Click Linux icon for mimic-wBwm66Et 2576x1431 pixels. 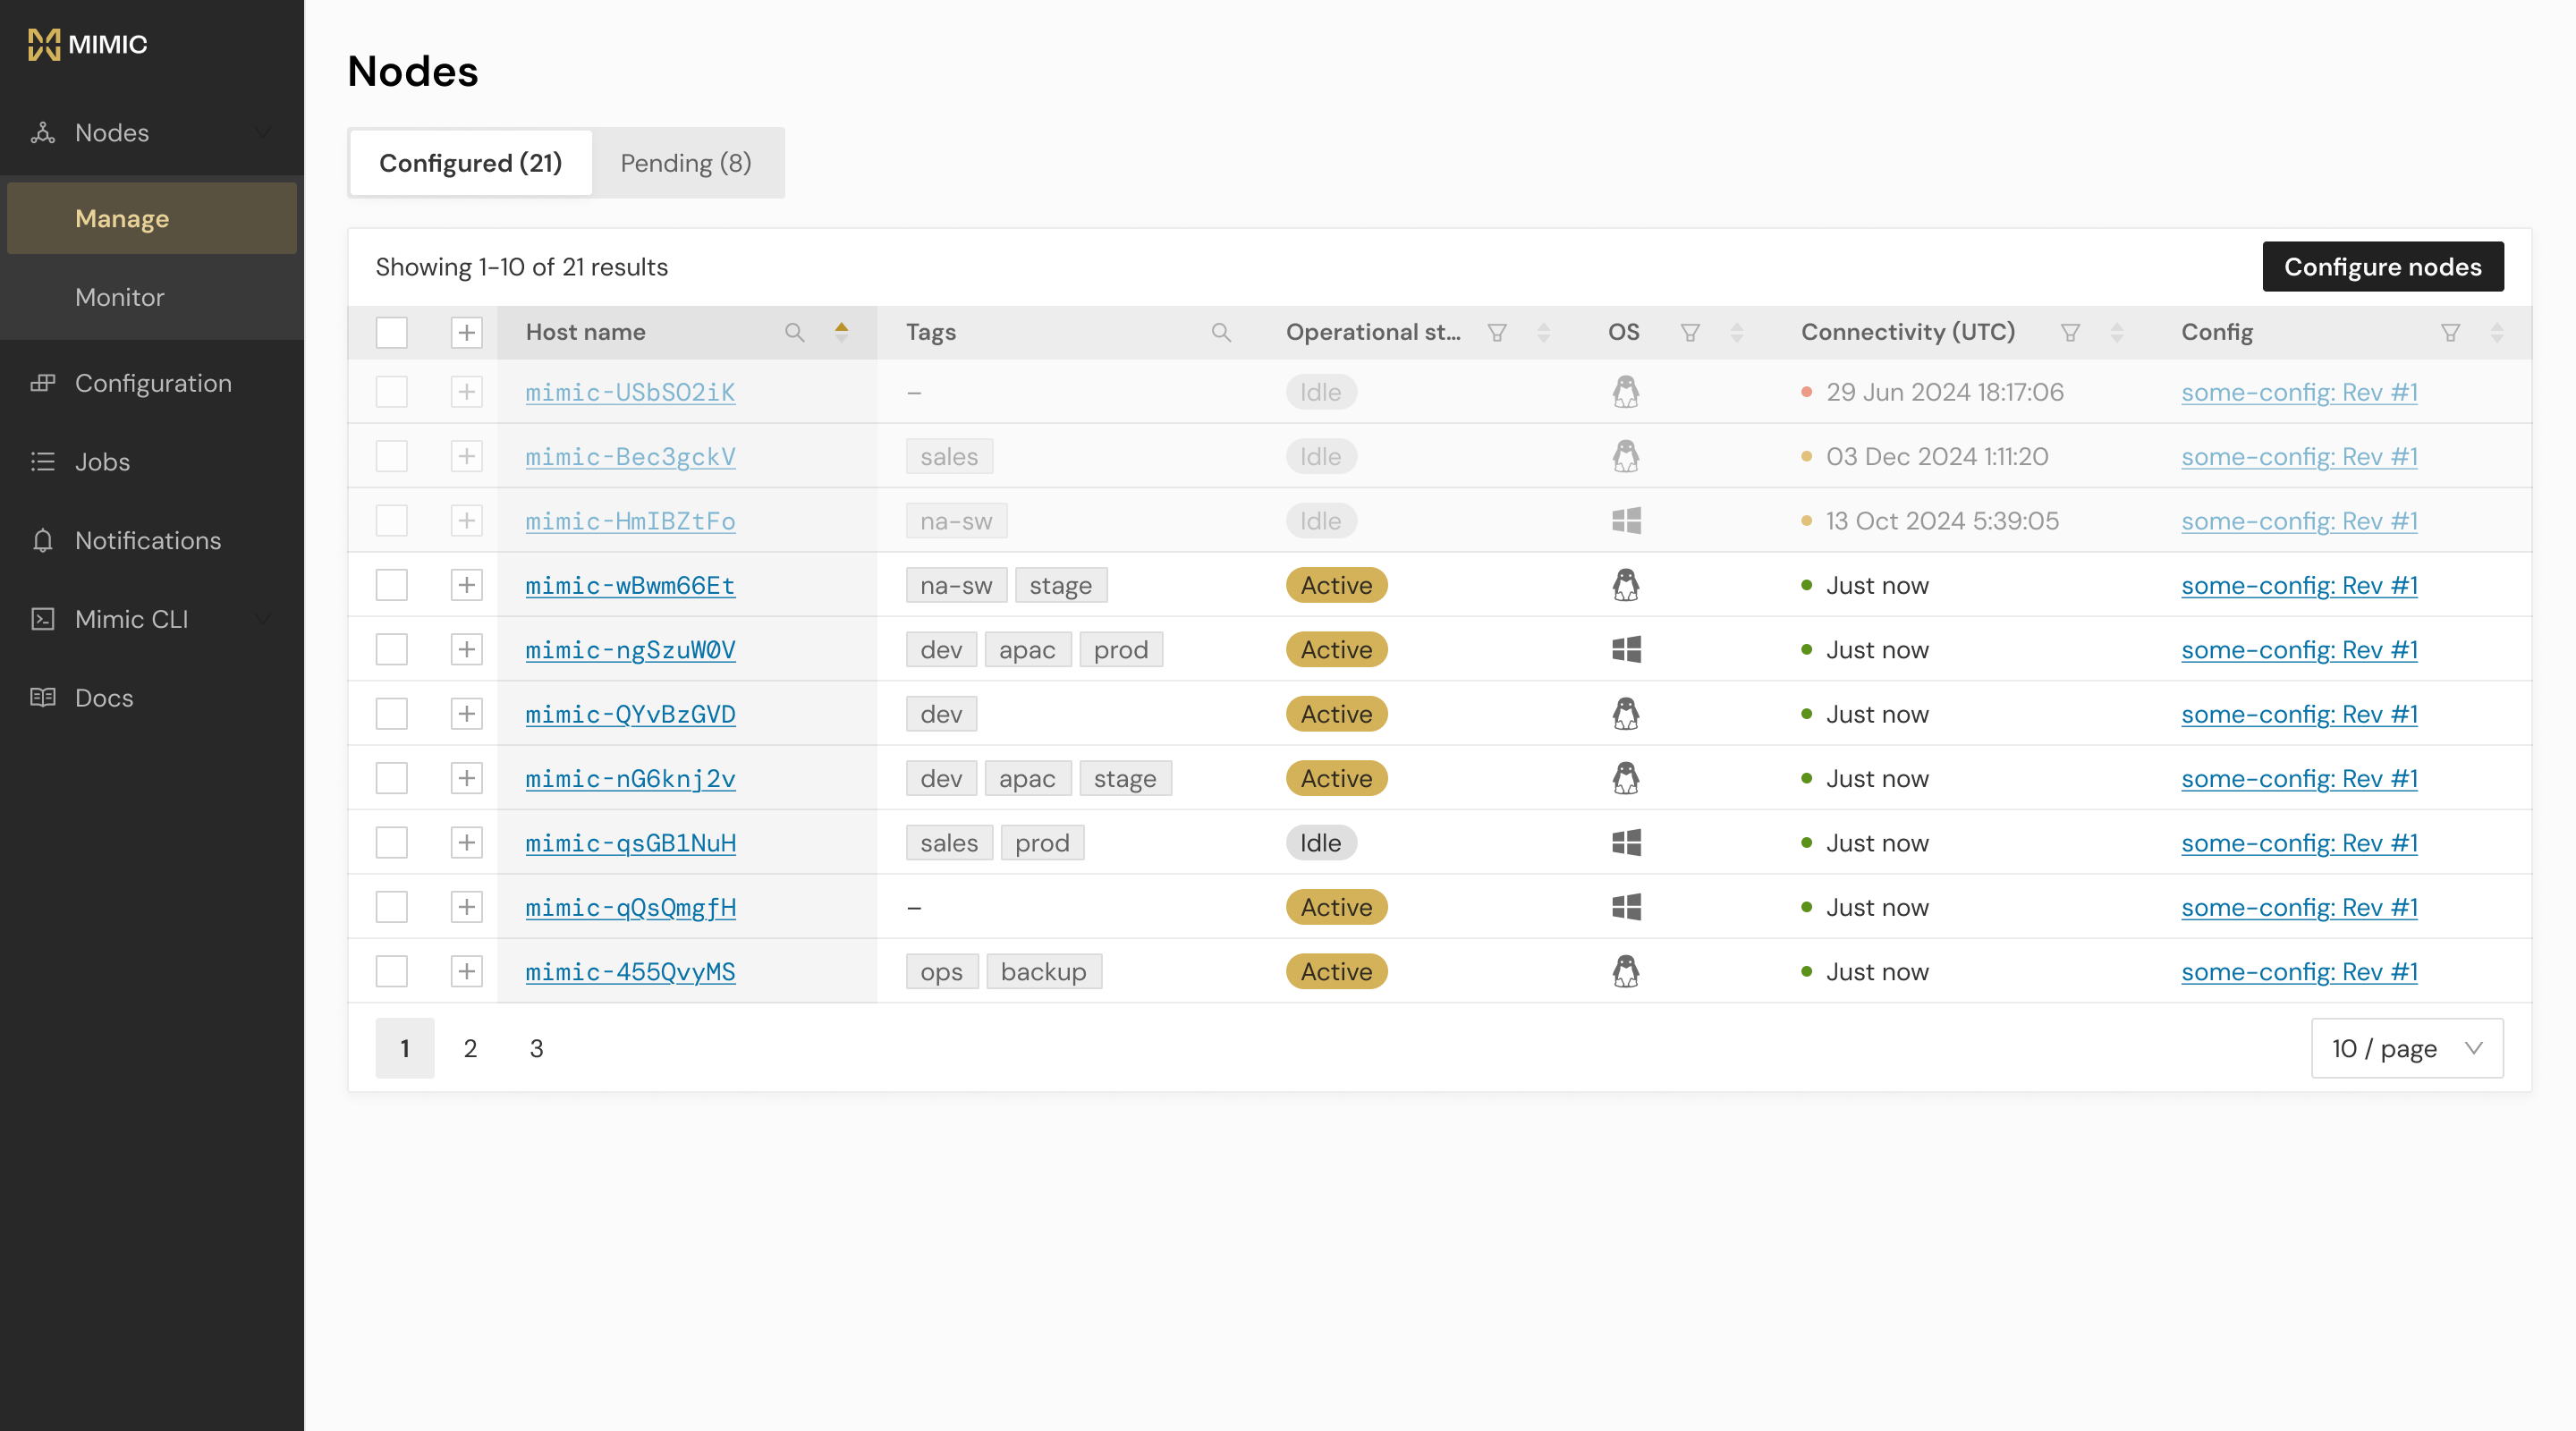tap(1626, 585)
